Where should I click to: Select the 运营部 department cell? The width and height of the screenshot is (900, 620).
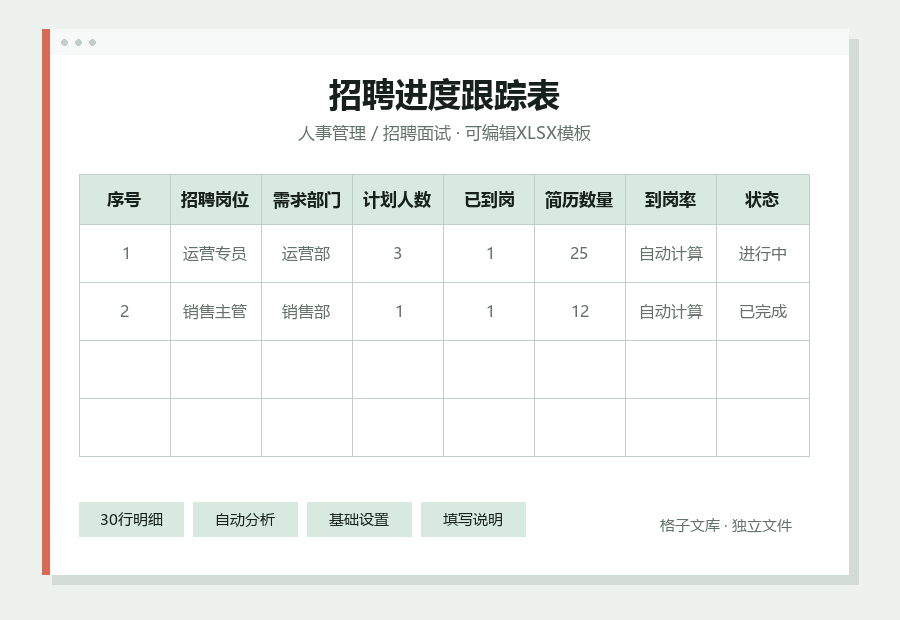[307, 254]
